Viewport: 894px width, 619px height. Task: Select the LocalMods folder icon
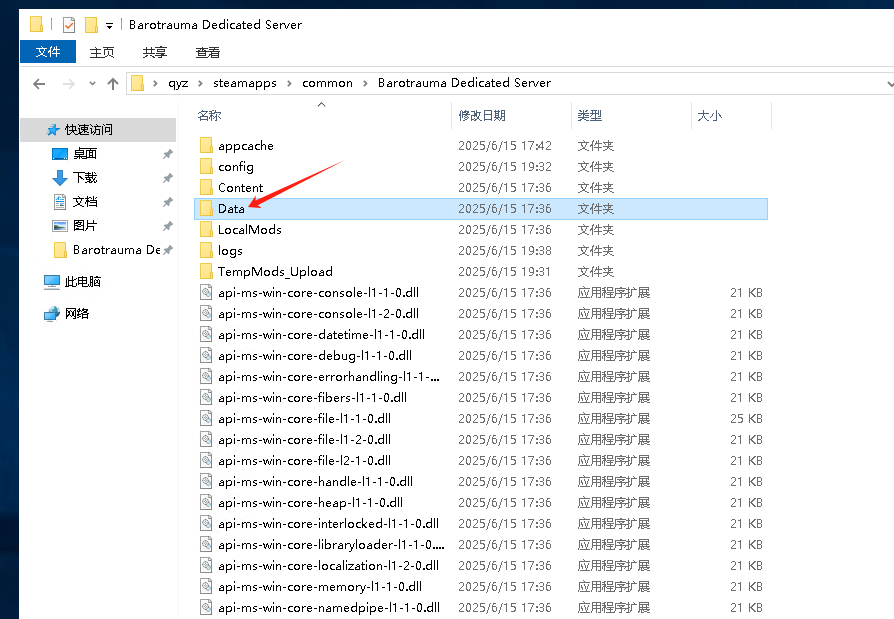[x=206, y=230]
